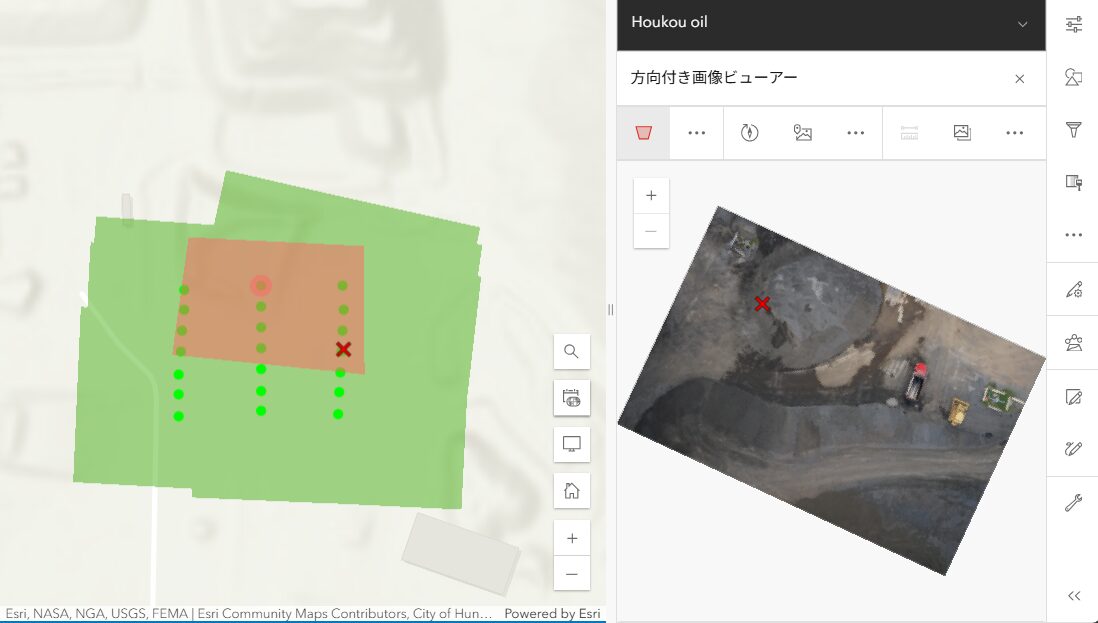The width and height of the screenshot is (1098, 623).
Task: Open the stacked images gallery icon
Action: tap(962, 133)
